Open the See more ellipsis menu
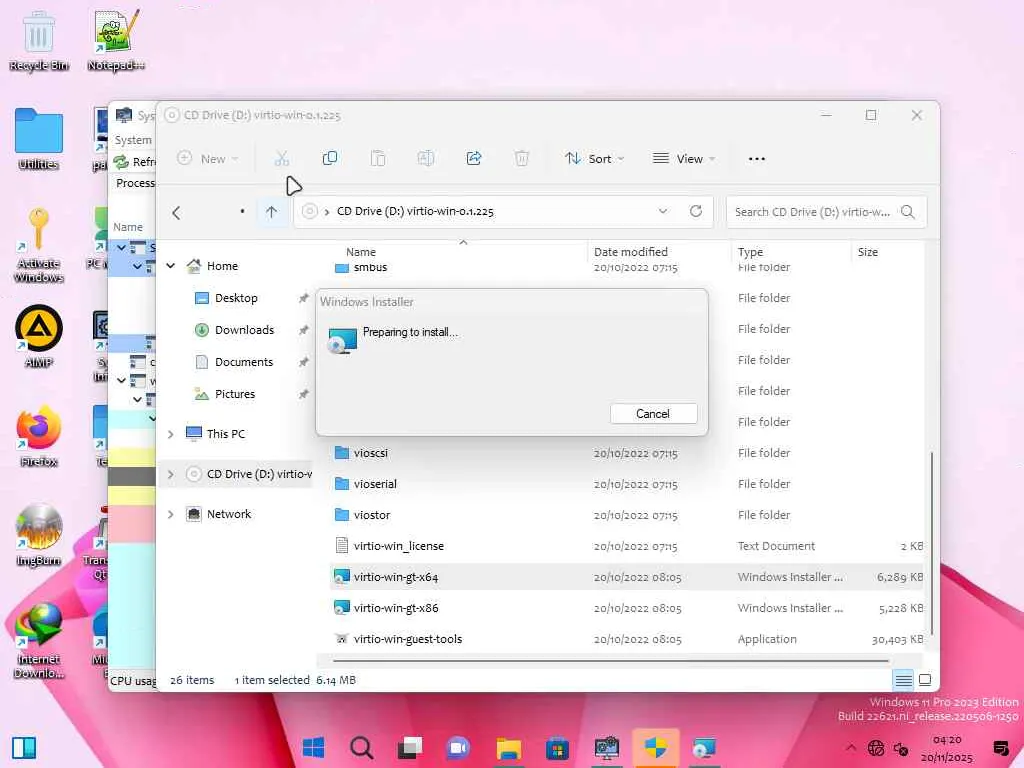1024x768 pixels. click(x=756, y=159)
